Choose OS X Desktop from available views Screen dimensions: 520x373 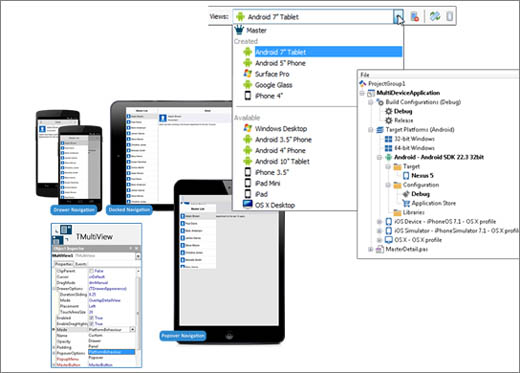[275, 205]
